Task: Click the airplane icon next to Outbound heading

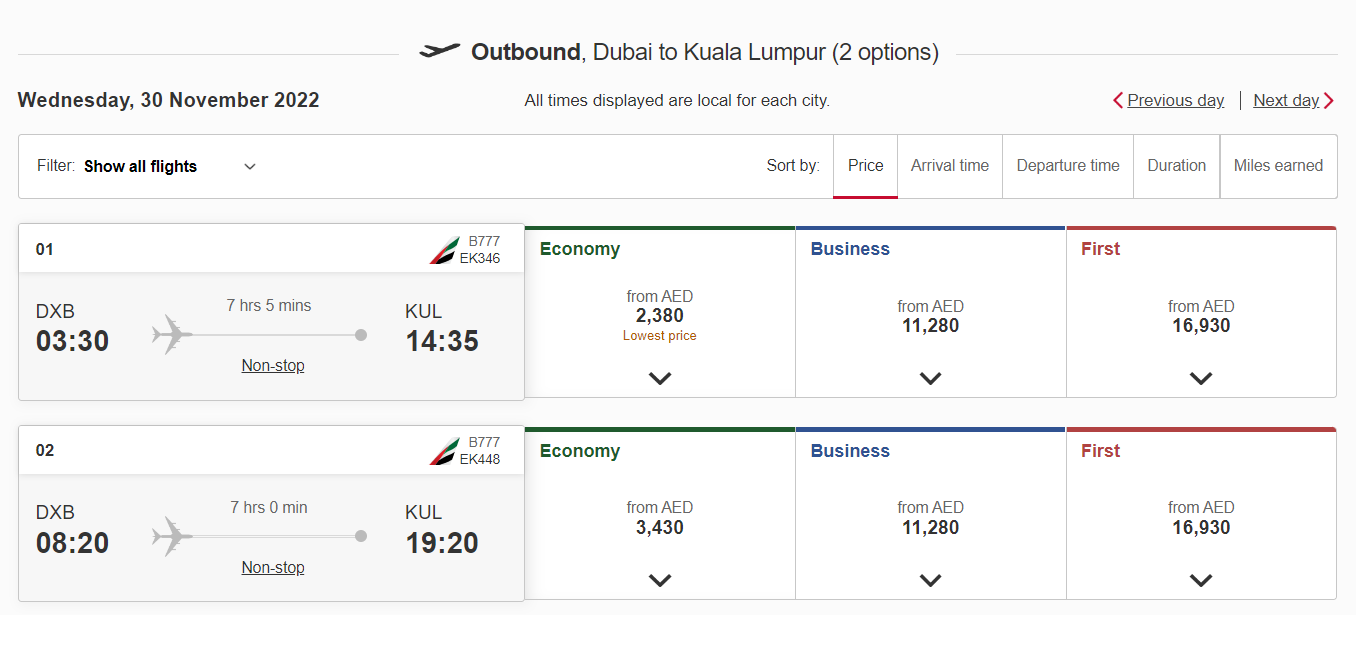Action: click(441, 50)
